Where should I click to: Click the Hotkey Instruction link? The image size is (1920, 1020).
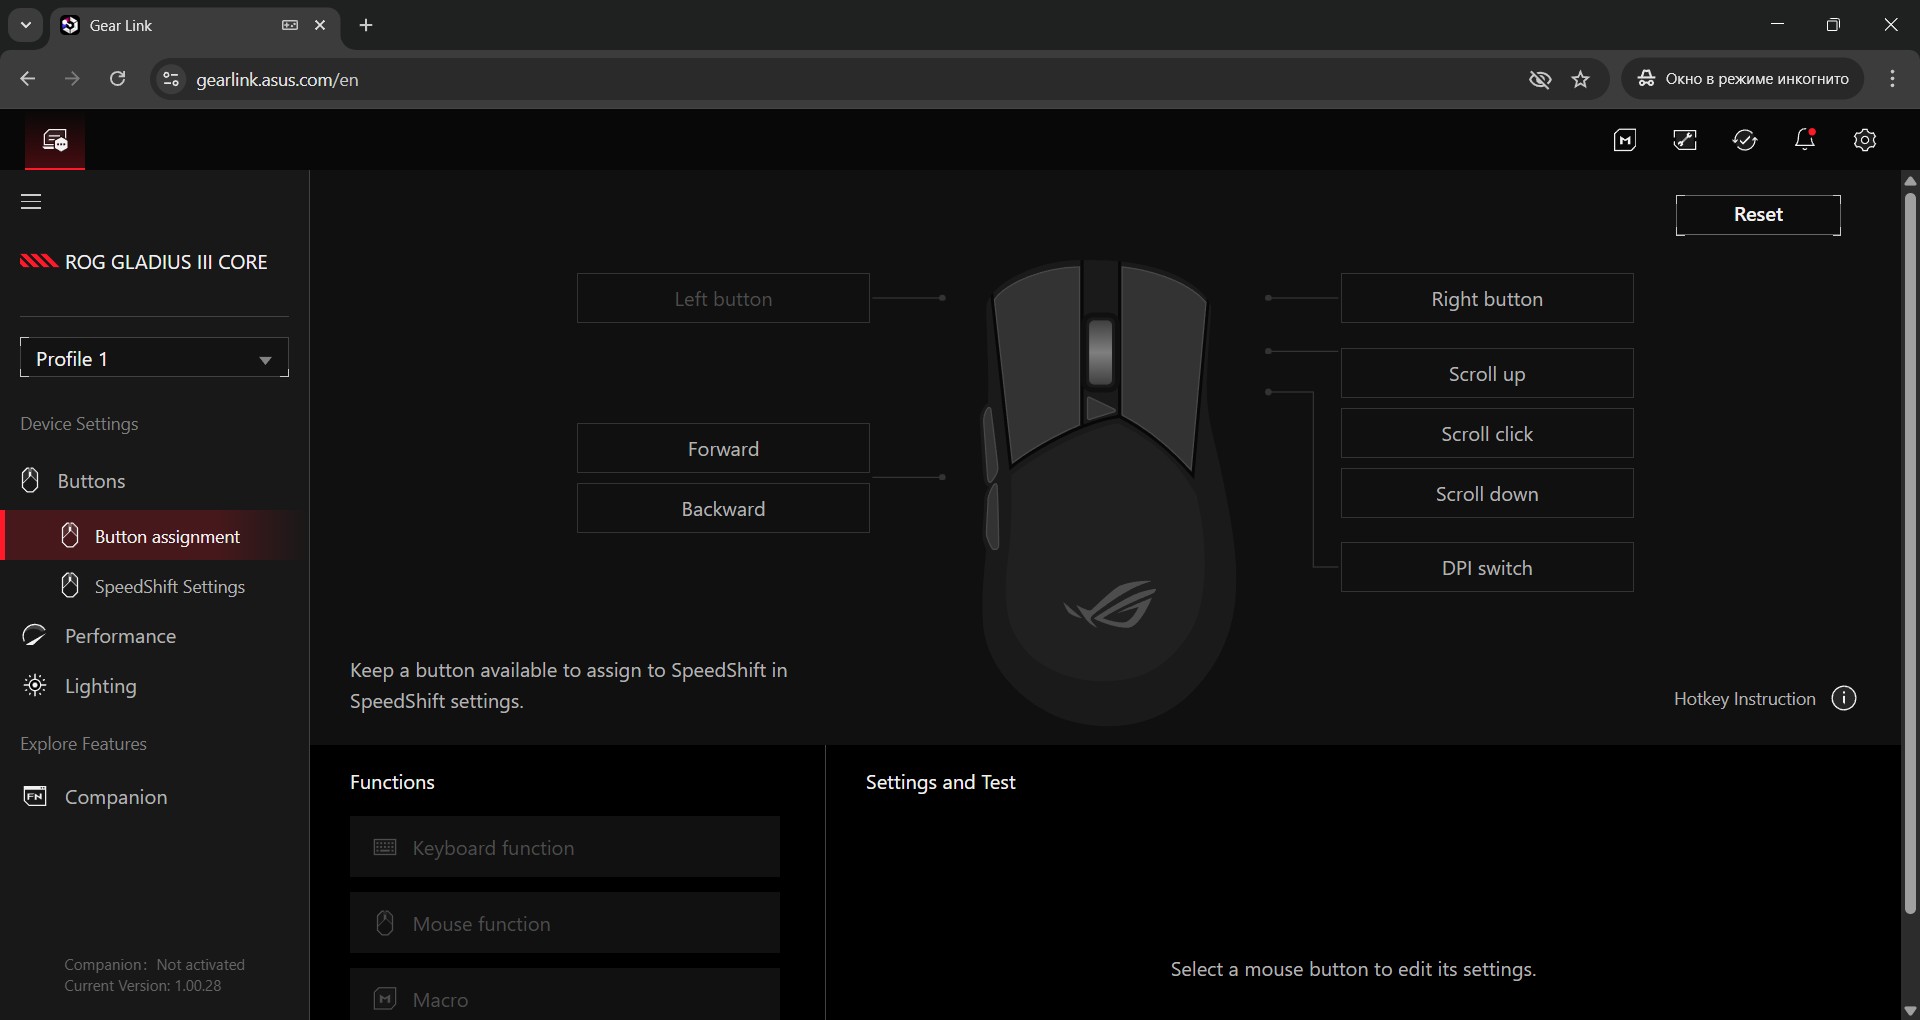tap(1745, 699)
